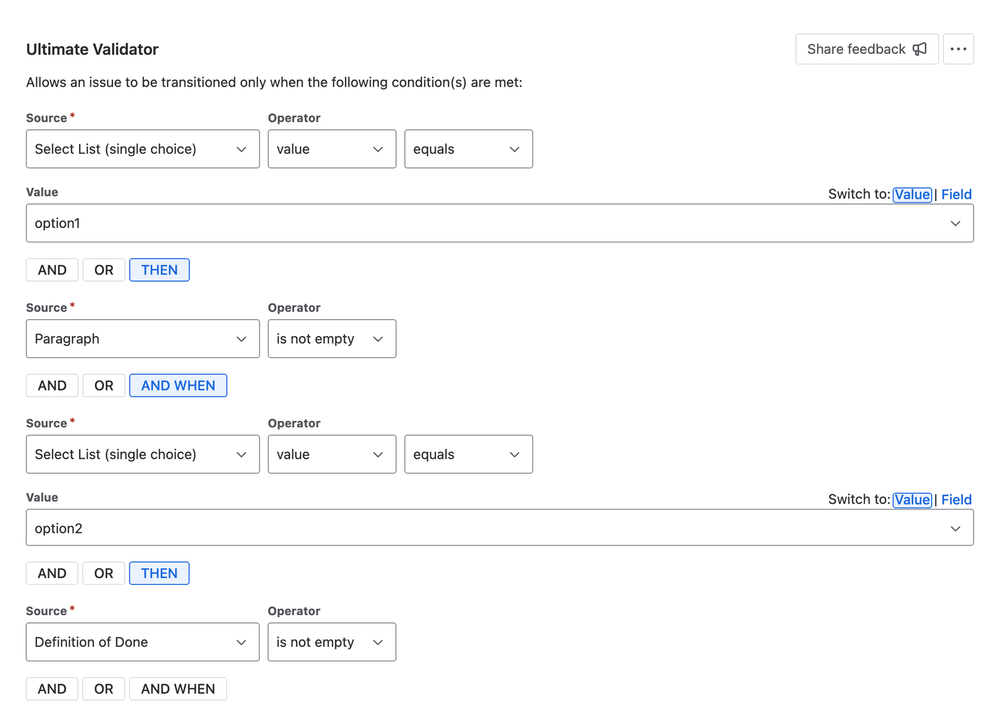Toggle the first THEN connector button

(159, 270)
